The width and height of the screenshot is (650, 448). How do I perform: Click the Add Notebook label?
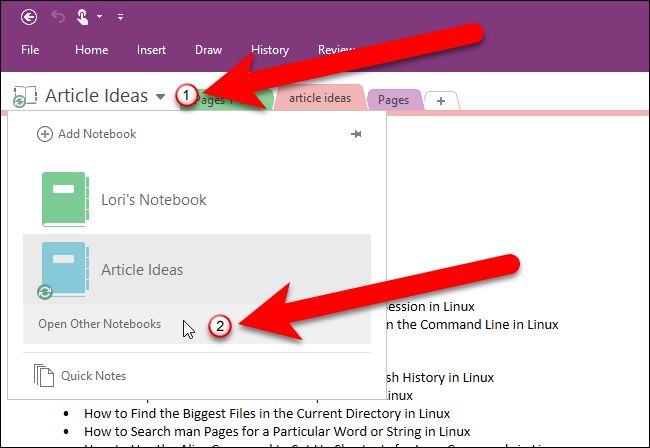97,134
